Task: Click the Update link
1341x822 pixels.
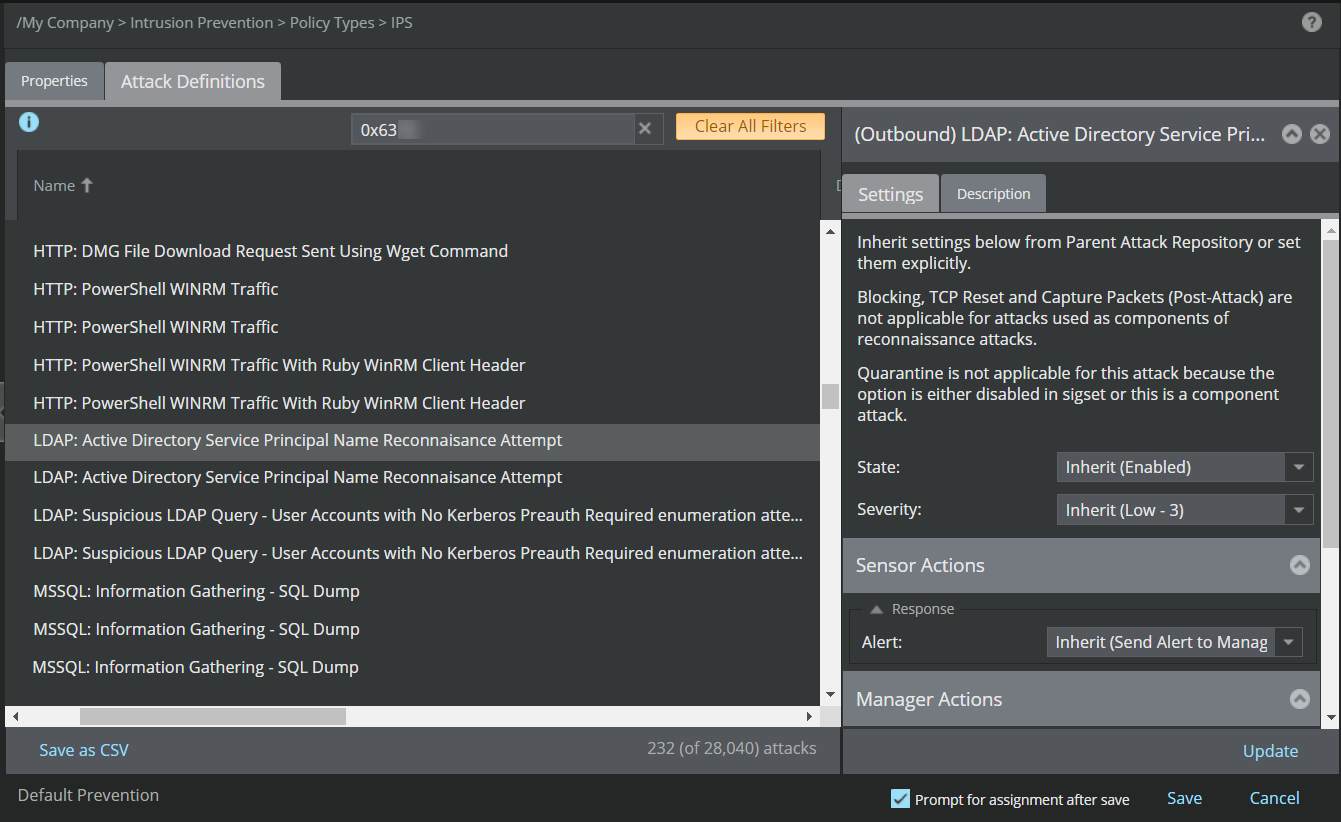Action: 1270,751
